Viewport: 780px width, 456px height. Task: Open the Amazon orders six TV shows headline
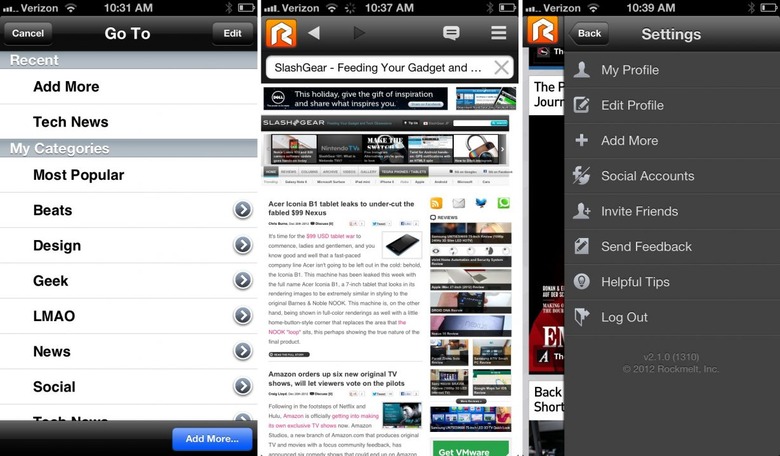pos(337,378)
